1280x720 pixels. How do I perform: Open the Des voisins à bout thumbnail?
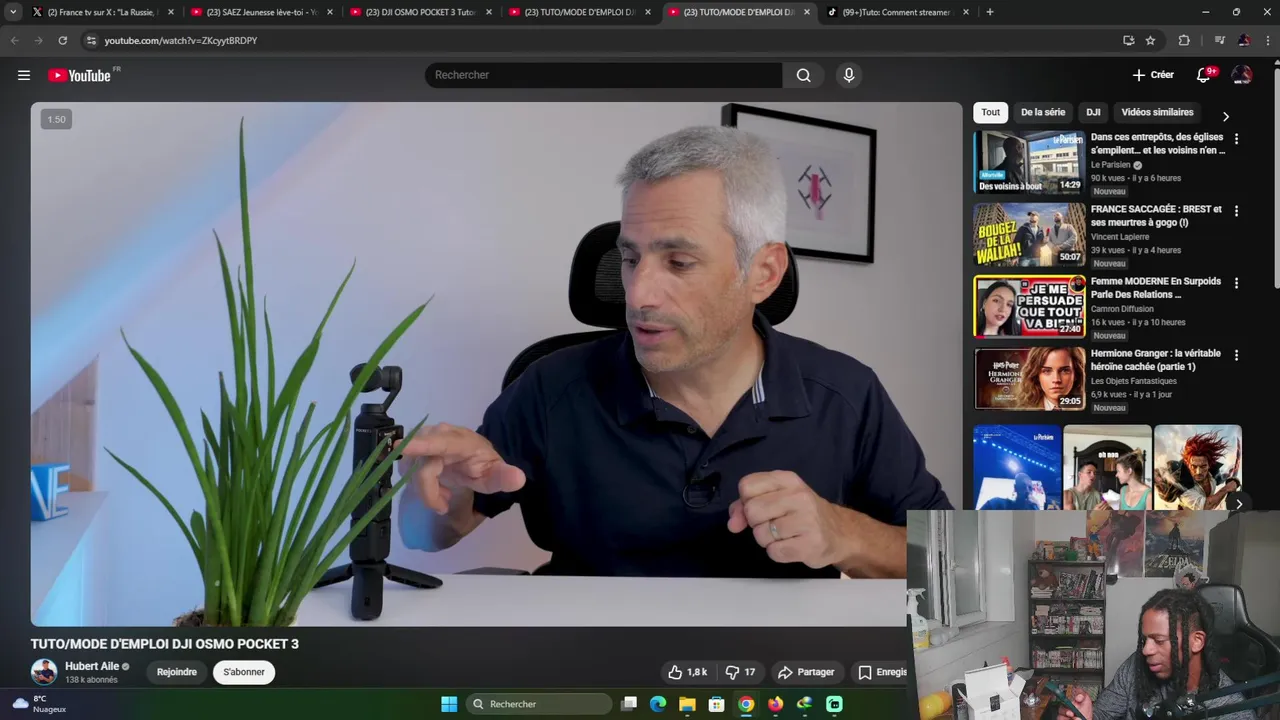(1029, 162)
